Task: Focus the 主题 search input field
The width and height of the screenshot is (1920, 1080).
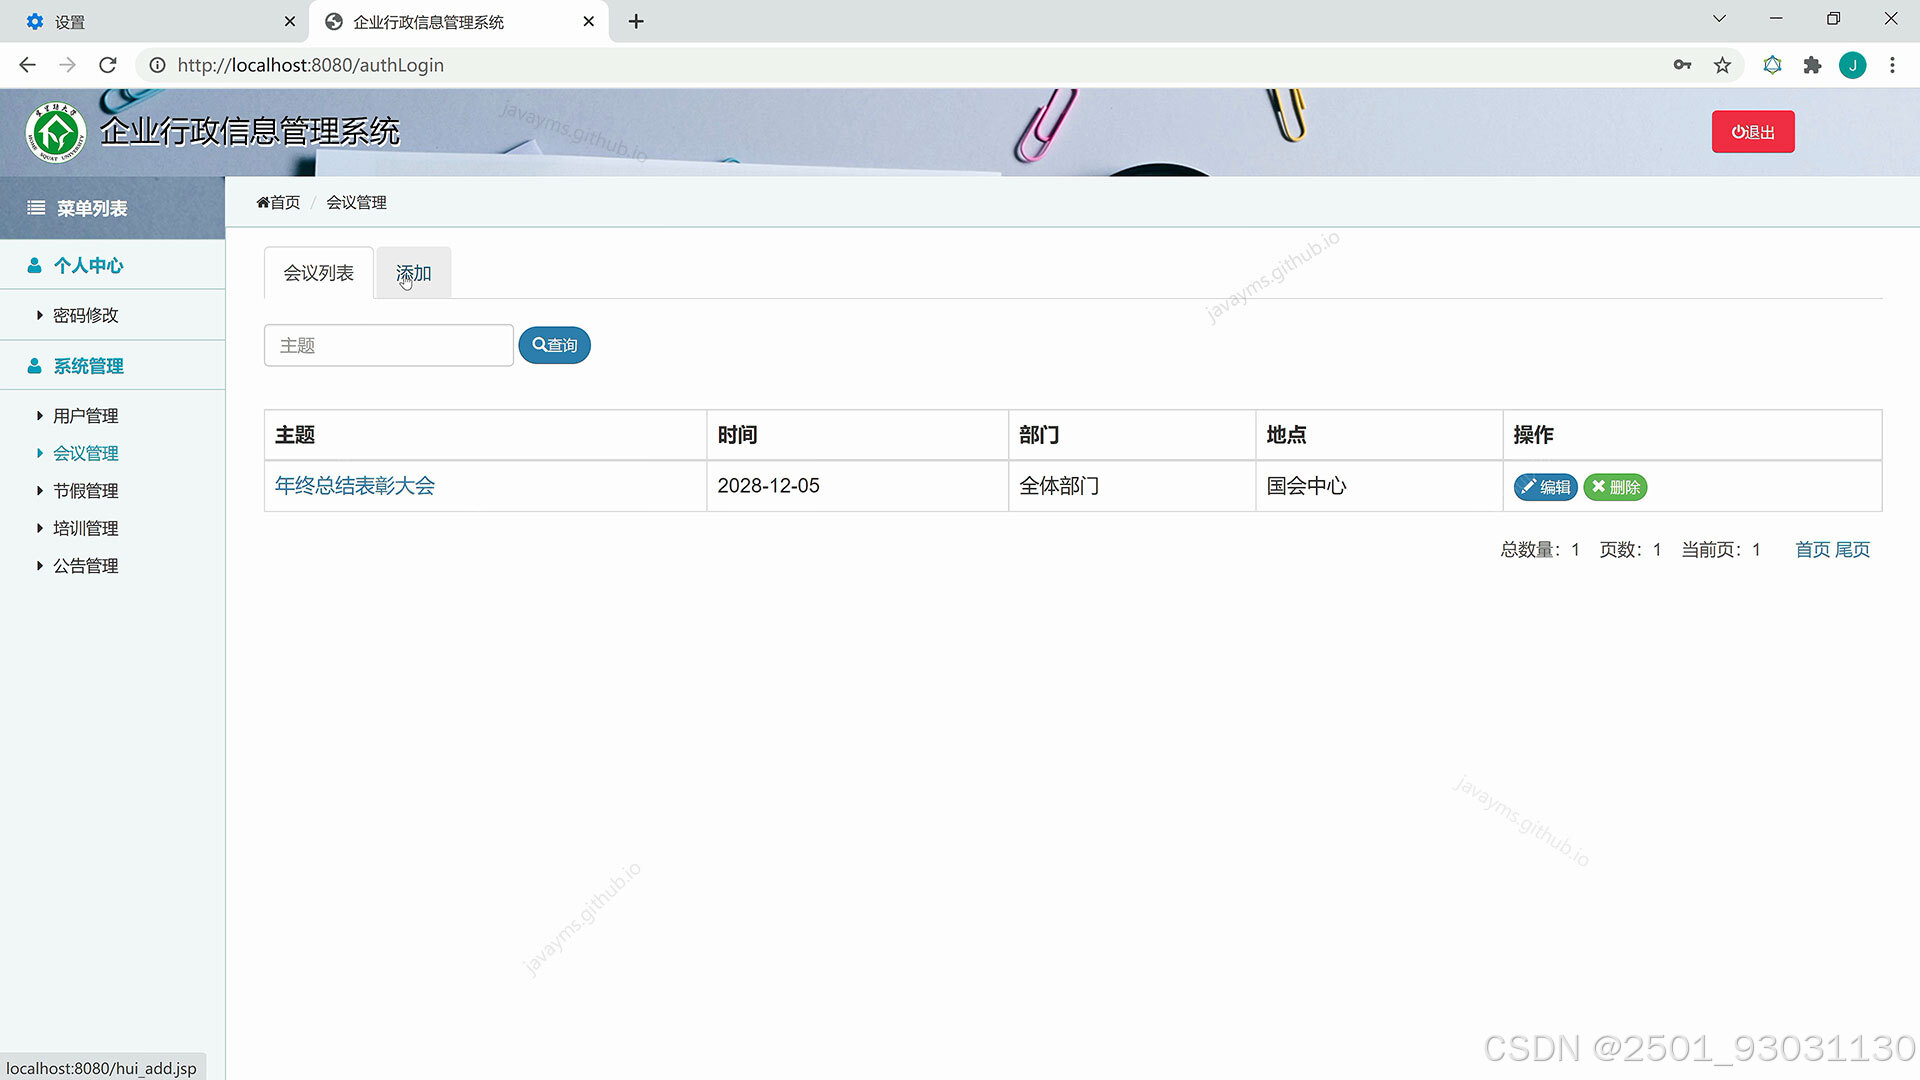Action: point(388,345)
